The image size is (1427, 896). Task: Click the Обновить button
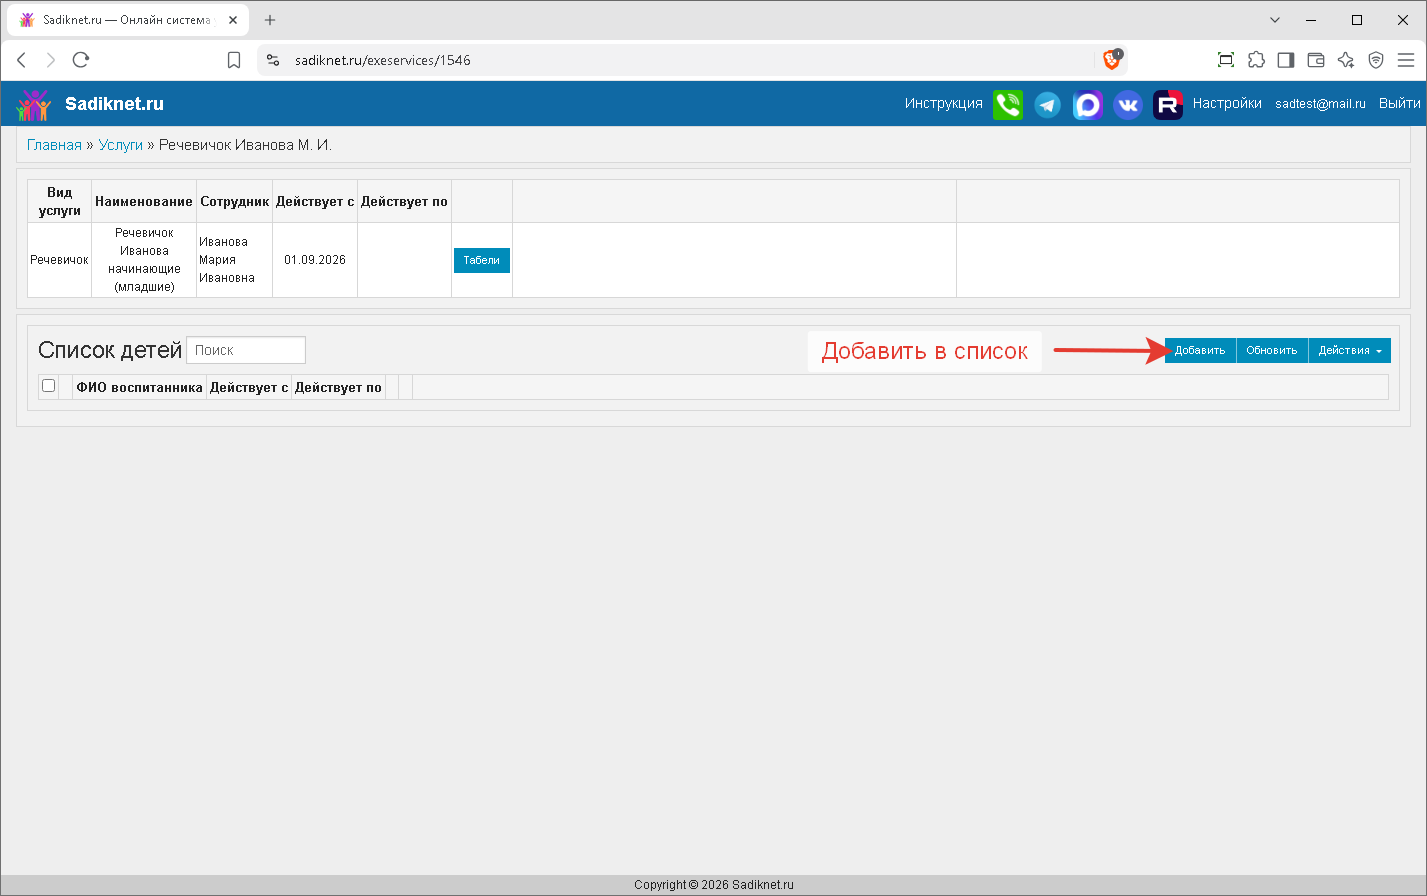tap(1272, 350)
